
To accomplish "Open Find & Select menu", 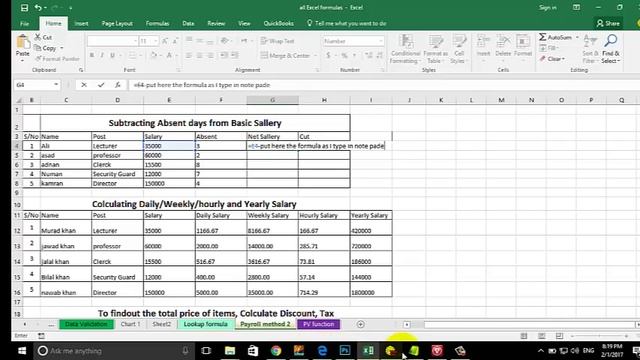I will pos(611,49).
